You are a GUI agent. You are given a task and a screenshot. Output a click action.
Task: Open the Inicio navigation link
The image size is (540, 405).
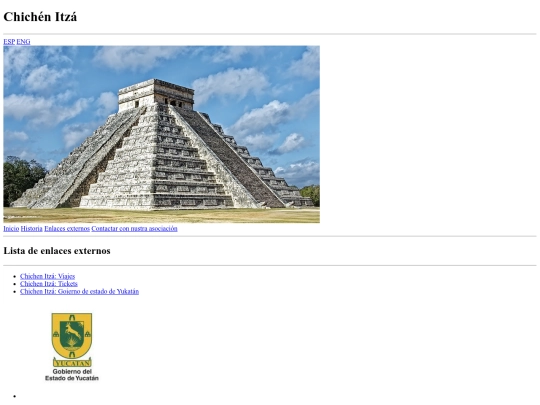[11, 229]
